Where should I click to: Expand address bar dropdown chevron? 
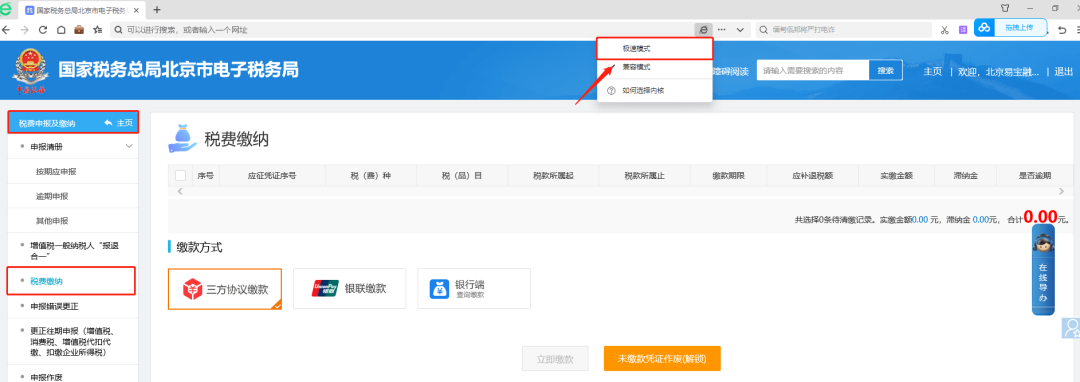pos(740,30)
